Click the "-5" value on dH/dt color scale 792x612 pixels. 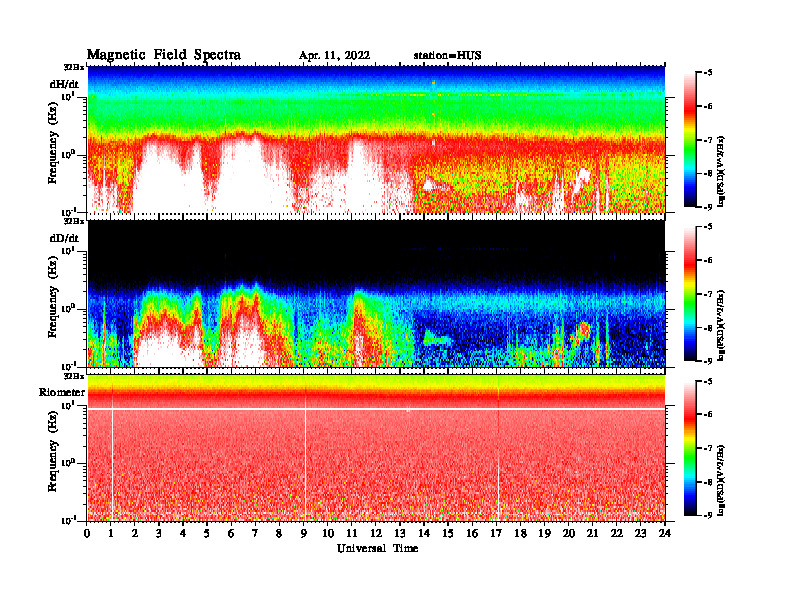(x=708, y=73)
